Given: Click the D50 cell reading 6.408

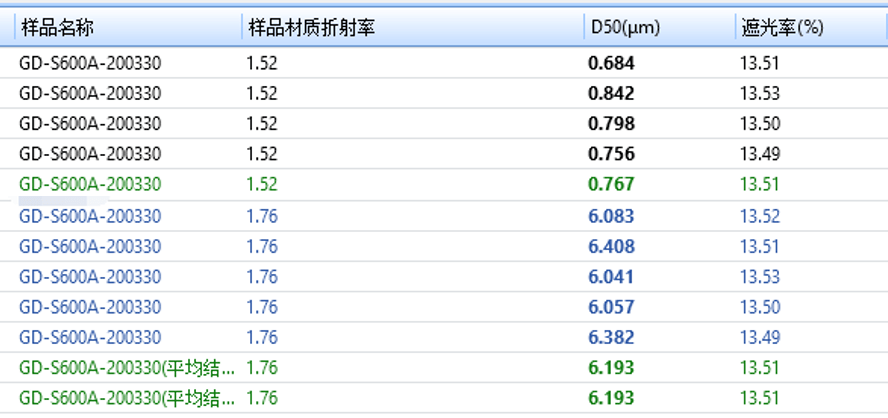Looking at the screenshot, I should (611, 246).
